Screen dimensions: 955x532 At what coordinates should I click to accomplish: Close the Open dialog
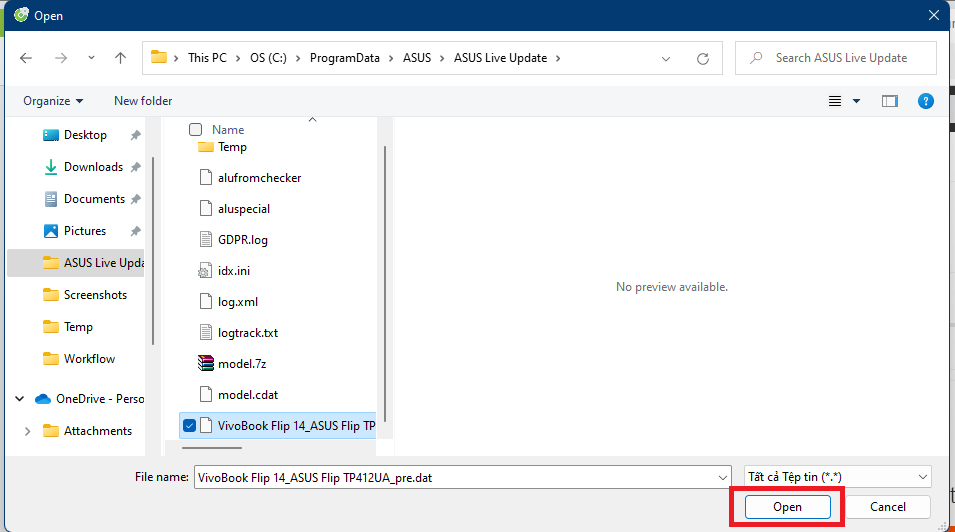934,15
